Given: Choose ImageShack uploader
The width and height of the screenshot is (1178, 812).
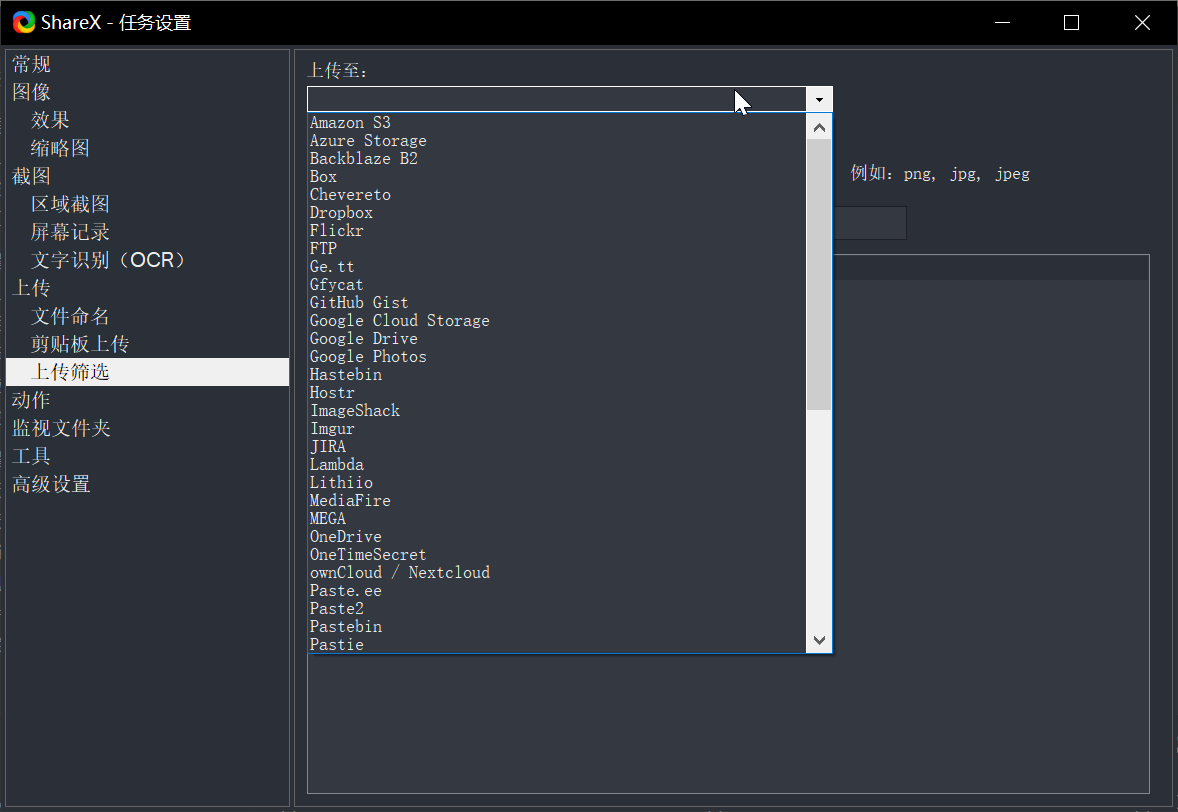Looking at the screenshot, I should click(557, 411).
